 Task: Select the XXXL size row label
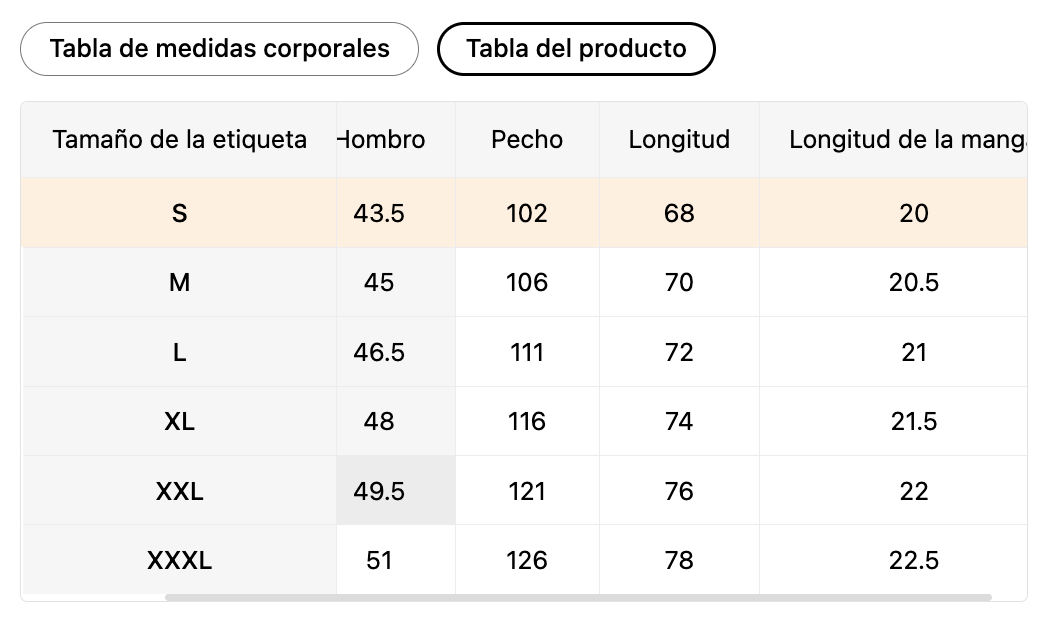click(x=179, y=561)
